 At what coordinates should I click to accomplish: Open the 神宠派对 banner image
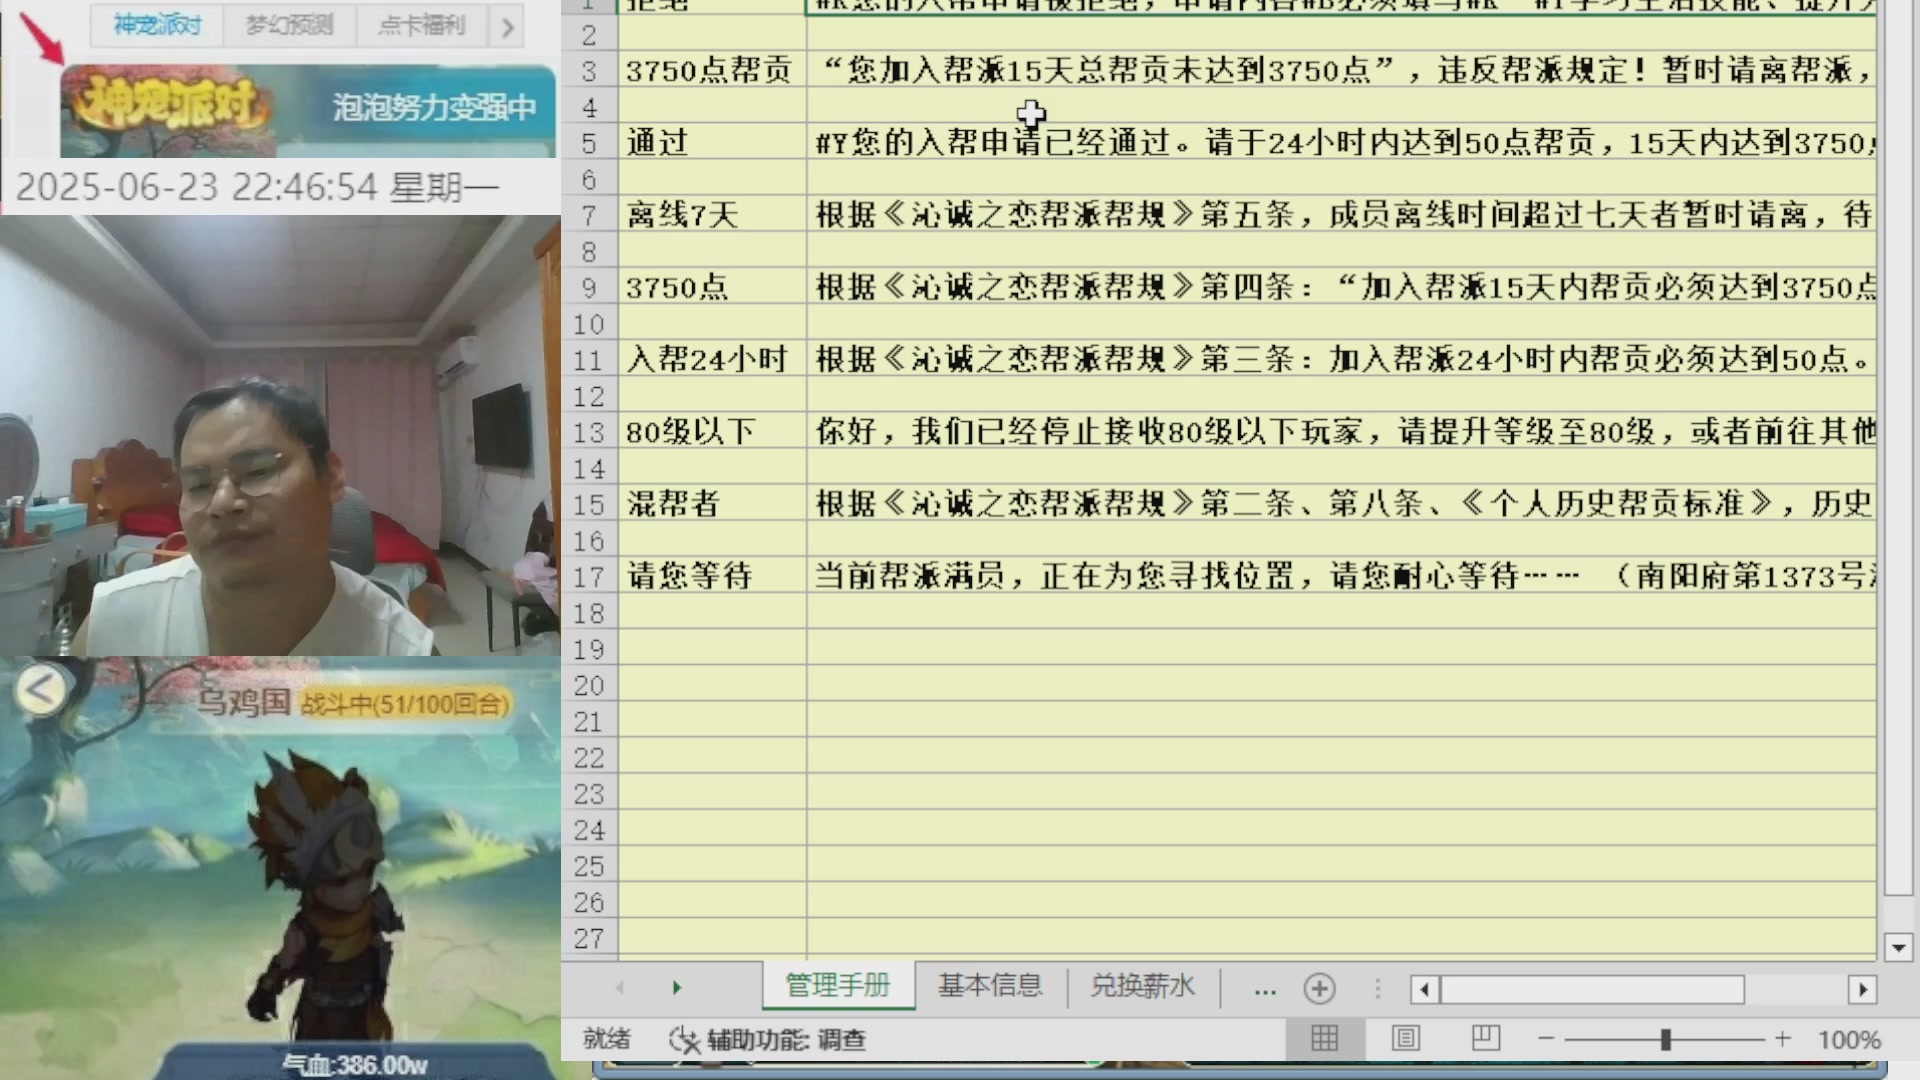pos(308,111)
